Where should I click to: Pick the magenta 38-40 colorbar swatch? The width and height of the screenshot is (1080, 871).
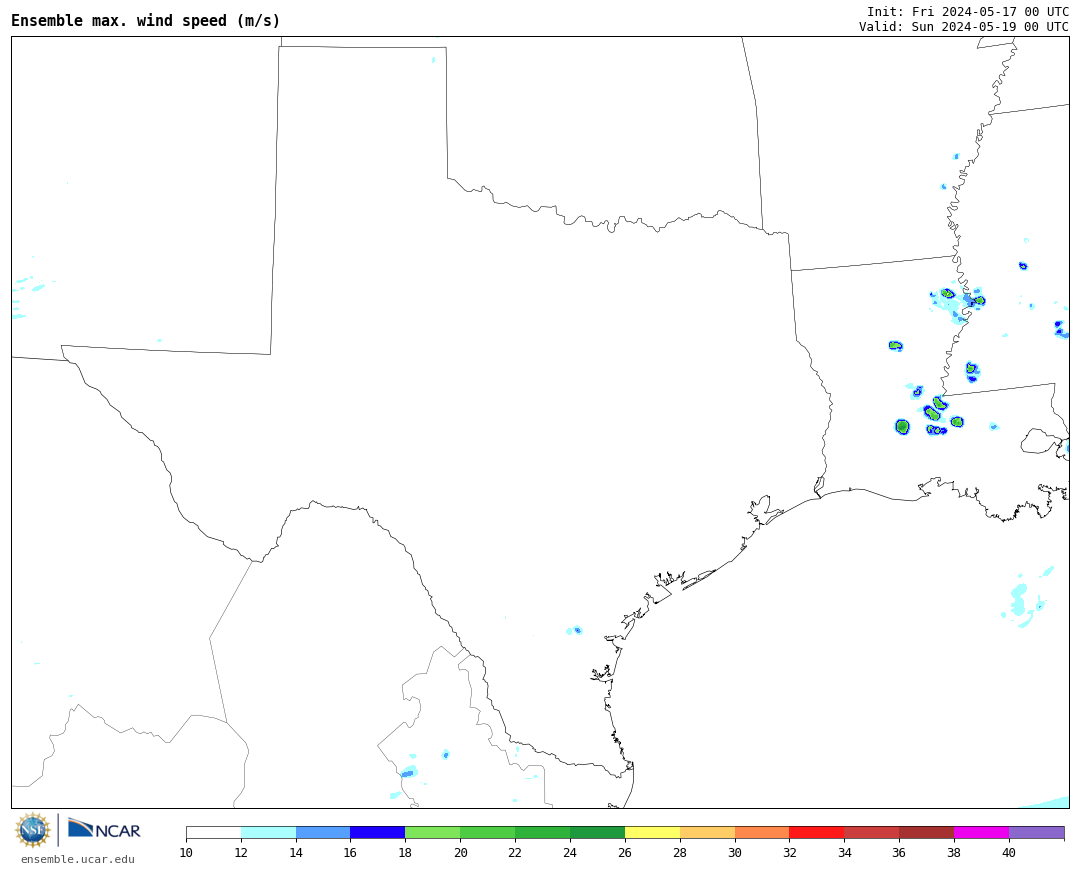coord(982,832)
